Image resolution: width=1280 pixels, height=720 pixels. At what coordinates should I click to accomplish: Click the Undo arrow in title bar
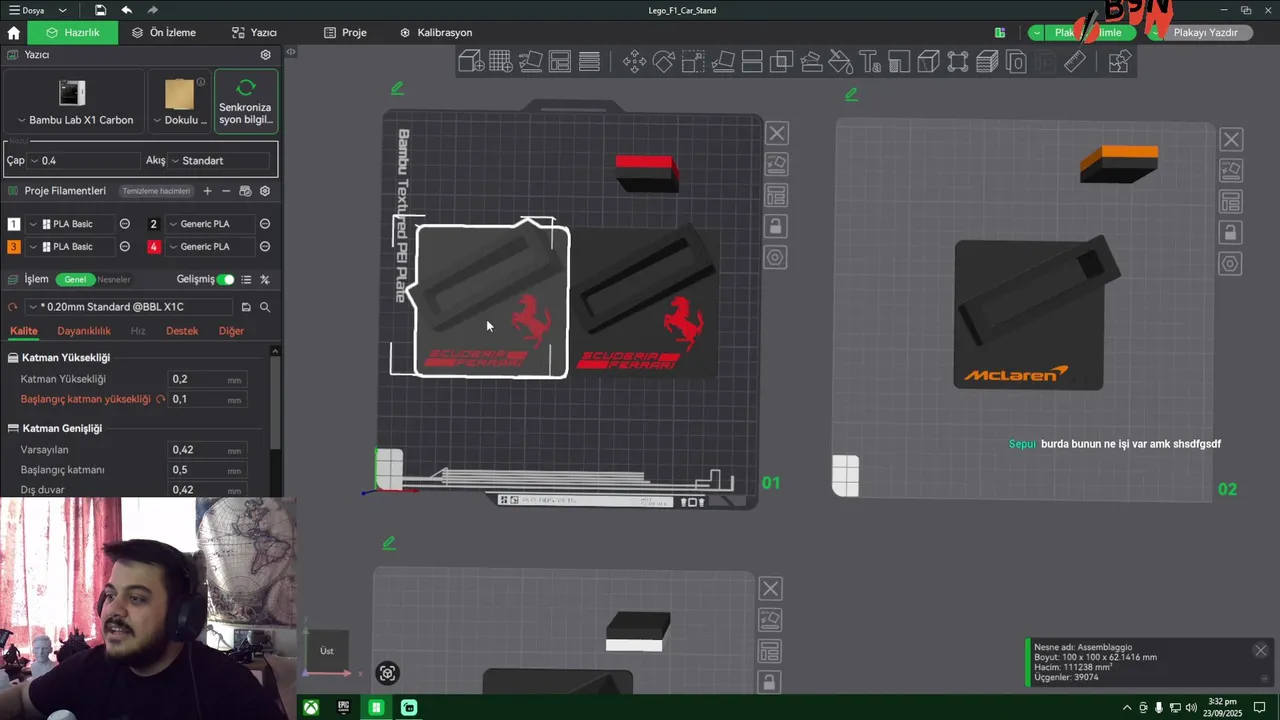point(126,10)
